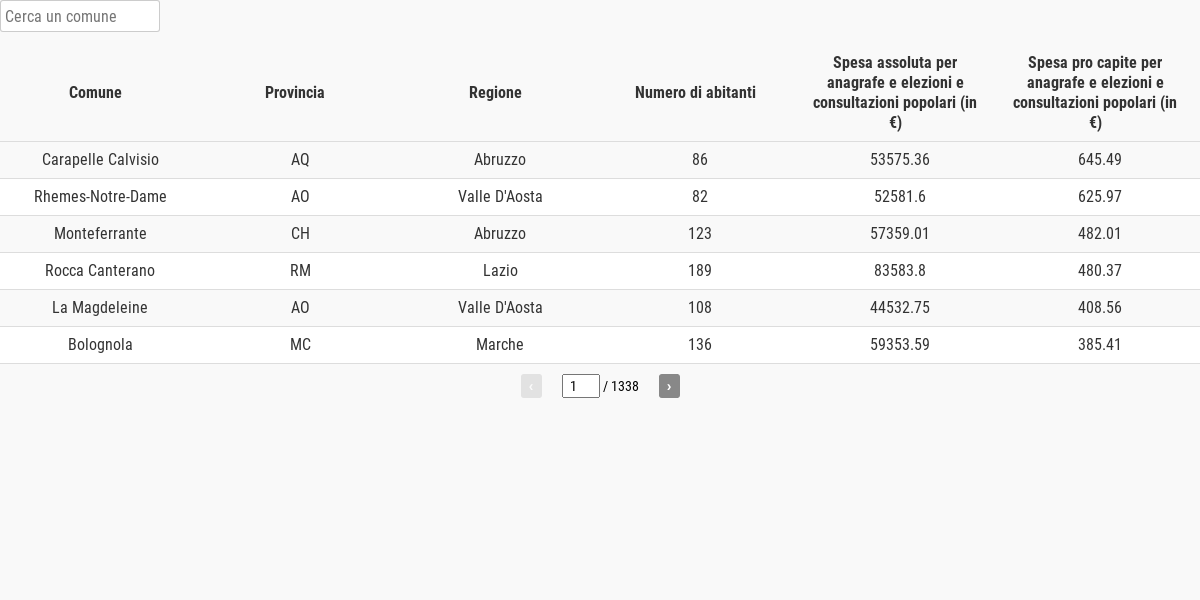The image size is (1200, 600).
Task: Select the Rocca Canterano comune cell
Action: coord(100,271)
